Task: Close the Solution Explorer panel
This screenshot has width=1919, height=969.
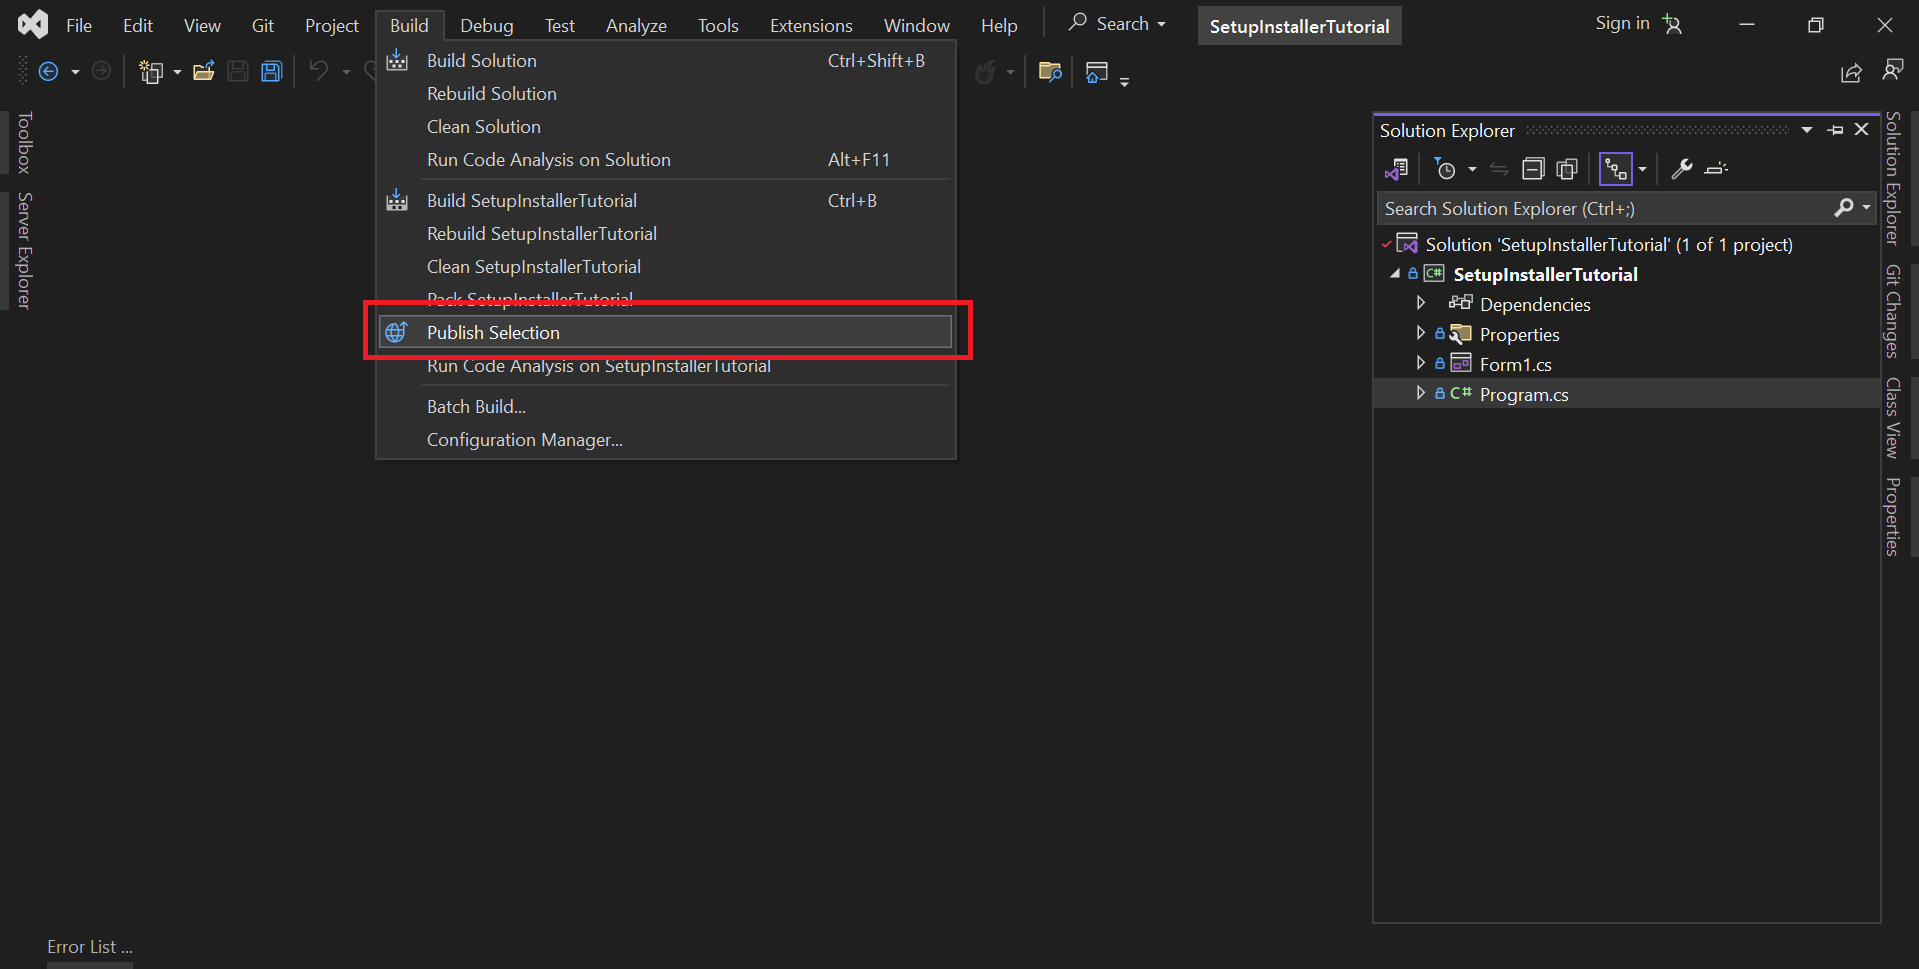Action: 1862,130
